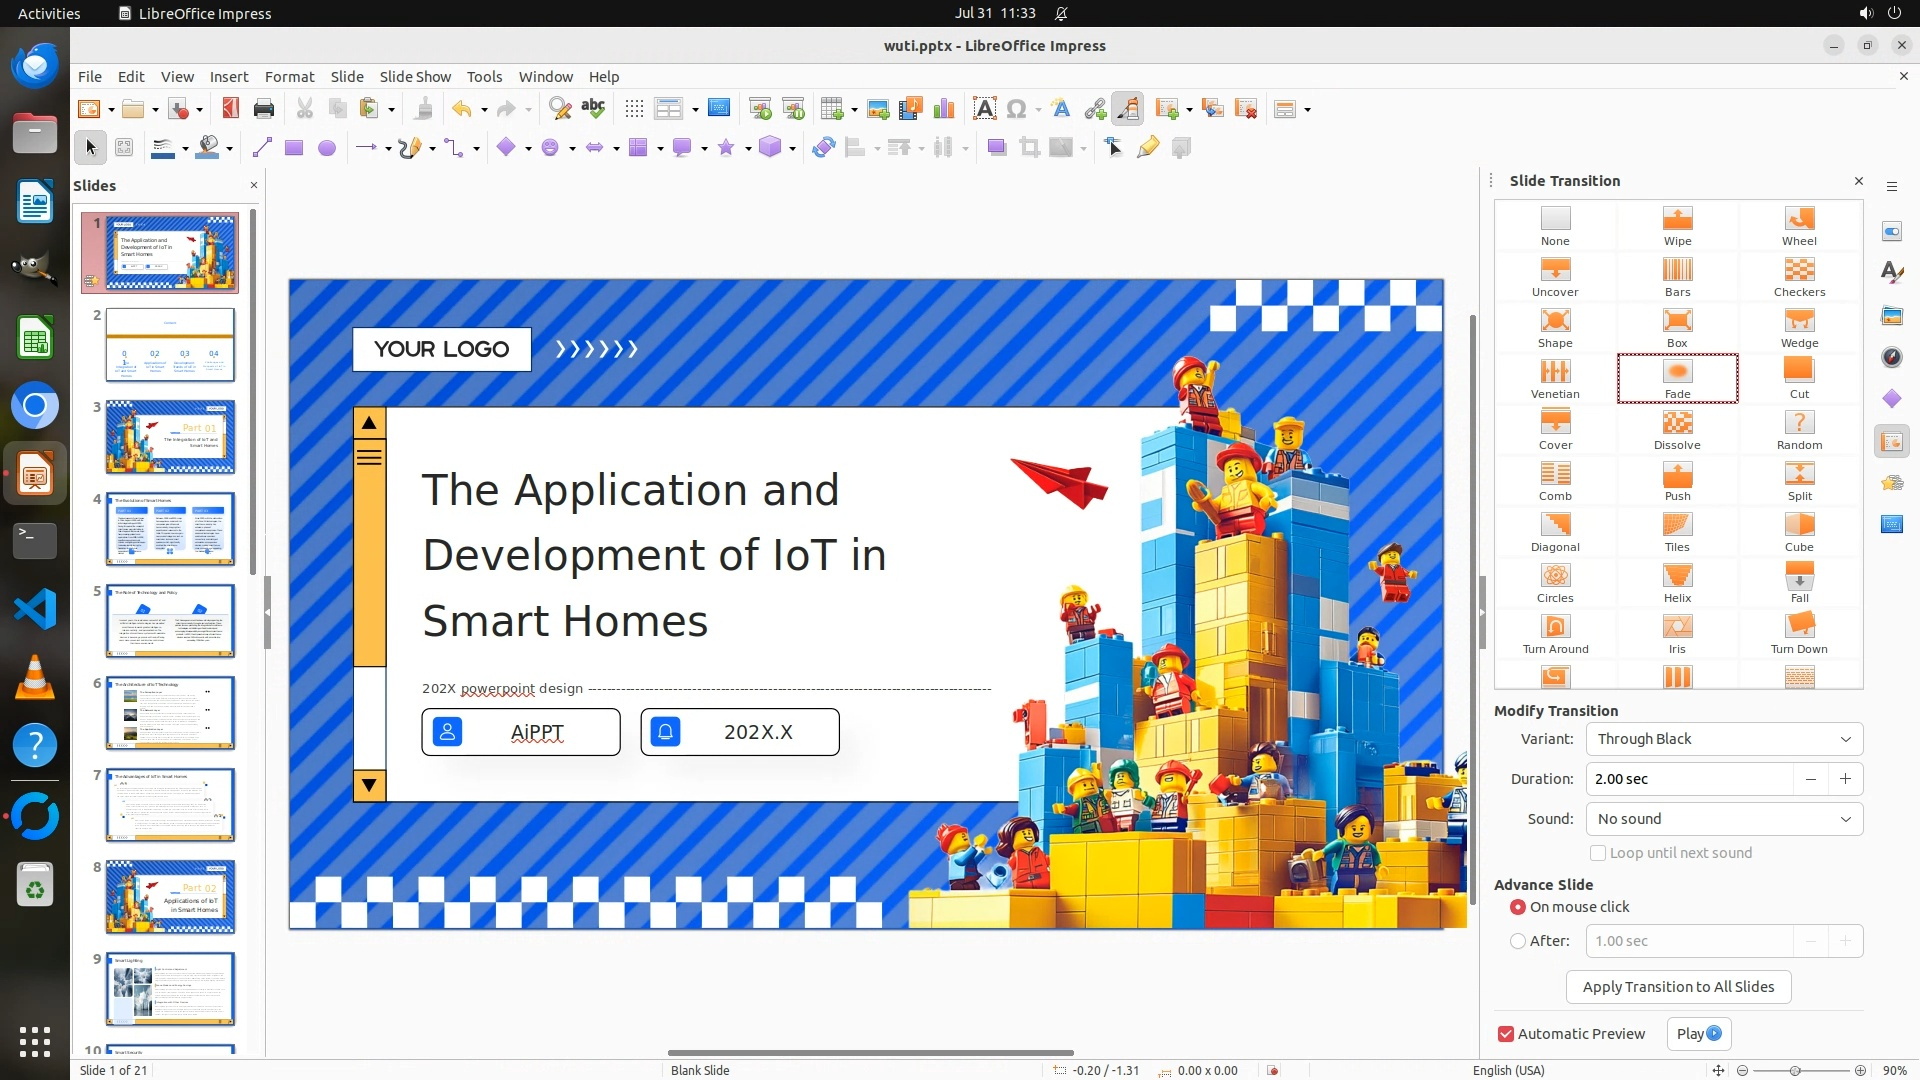
Task: Click the Print icon in toolbar
Action: pos(264,109)
